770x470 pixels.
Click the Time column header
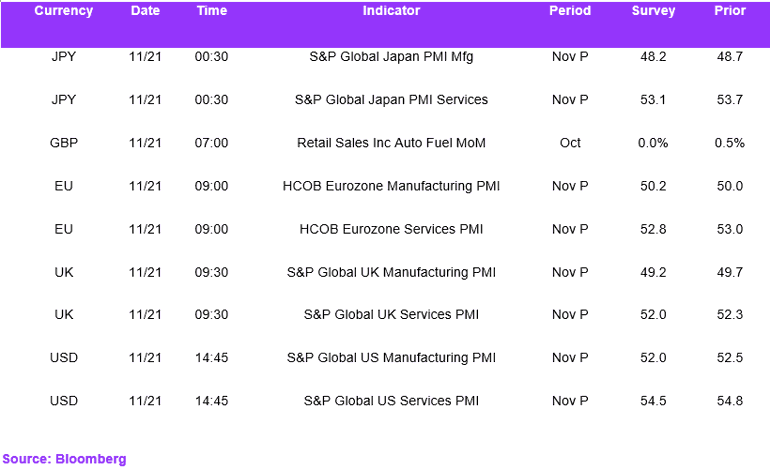(x=212, y=11)
